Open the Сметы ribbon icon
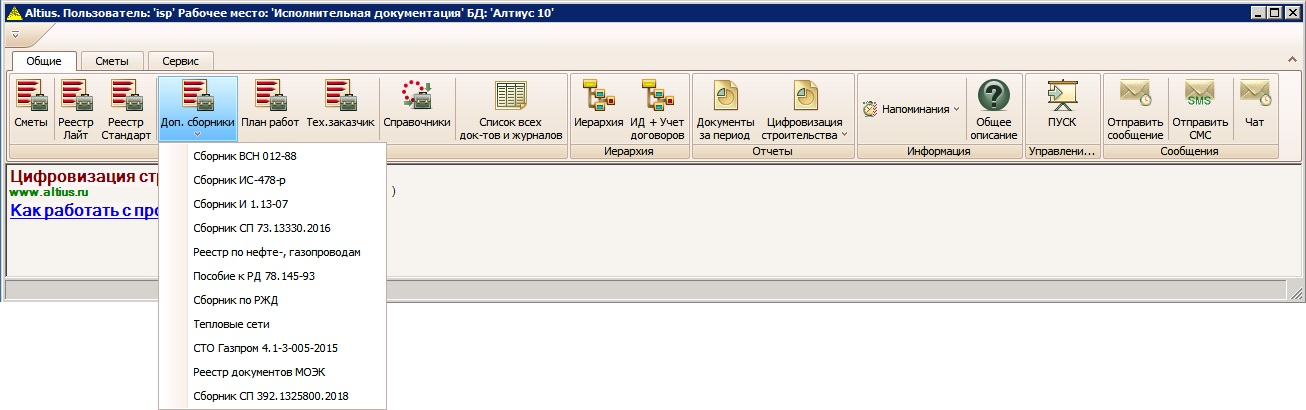Viewport: 1306px width, 410px height. [30, 108]
